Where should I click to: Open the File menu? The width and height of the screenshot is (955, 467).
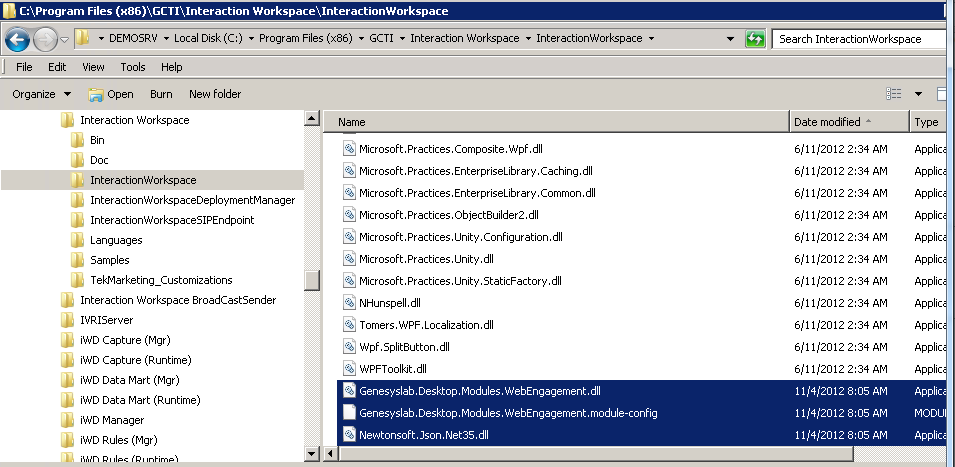tap(25, 67)
